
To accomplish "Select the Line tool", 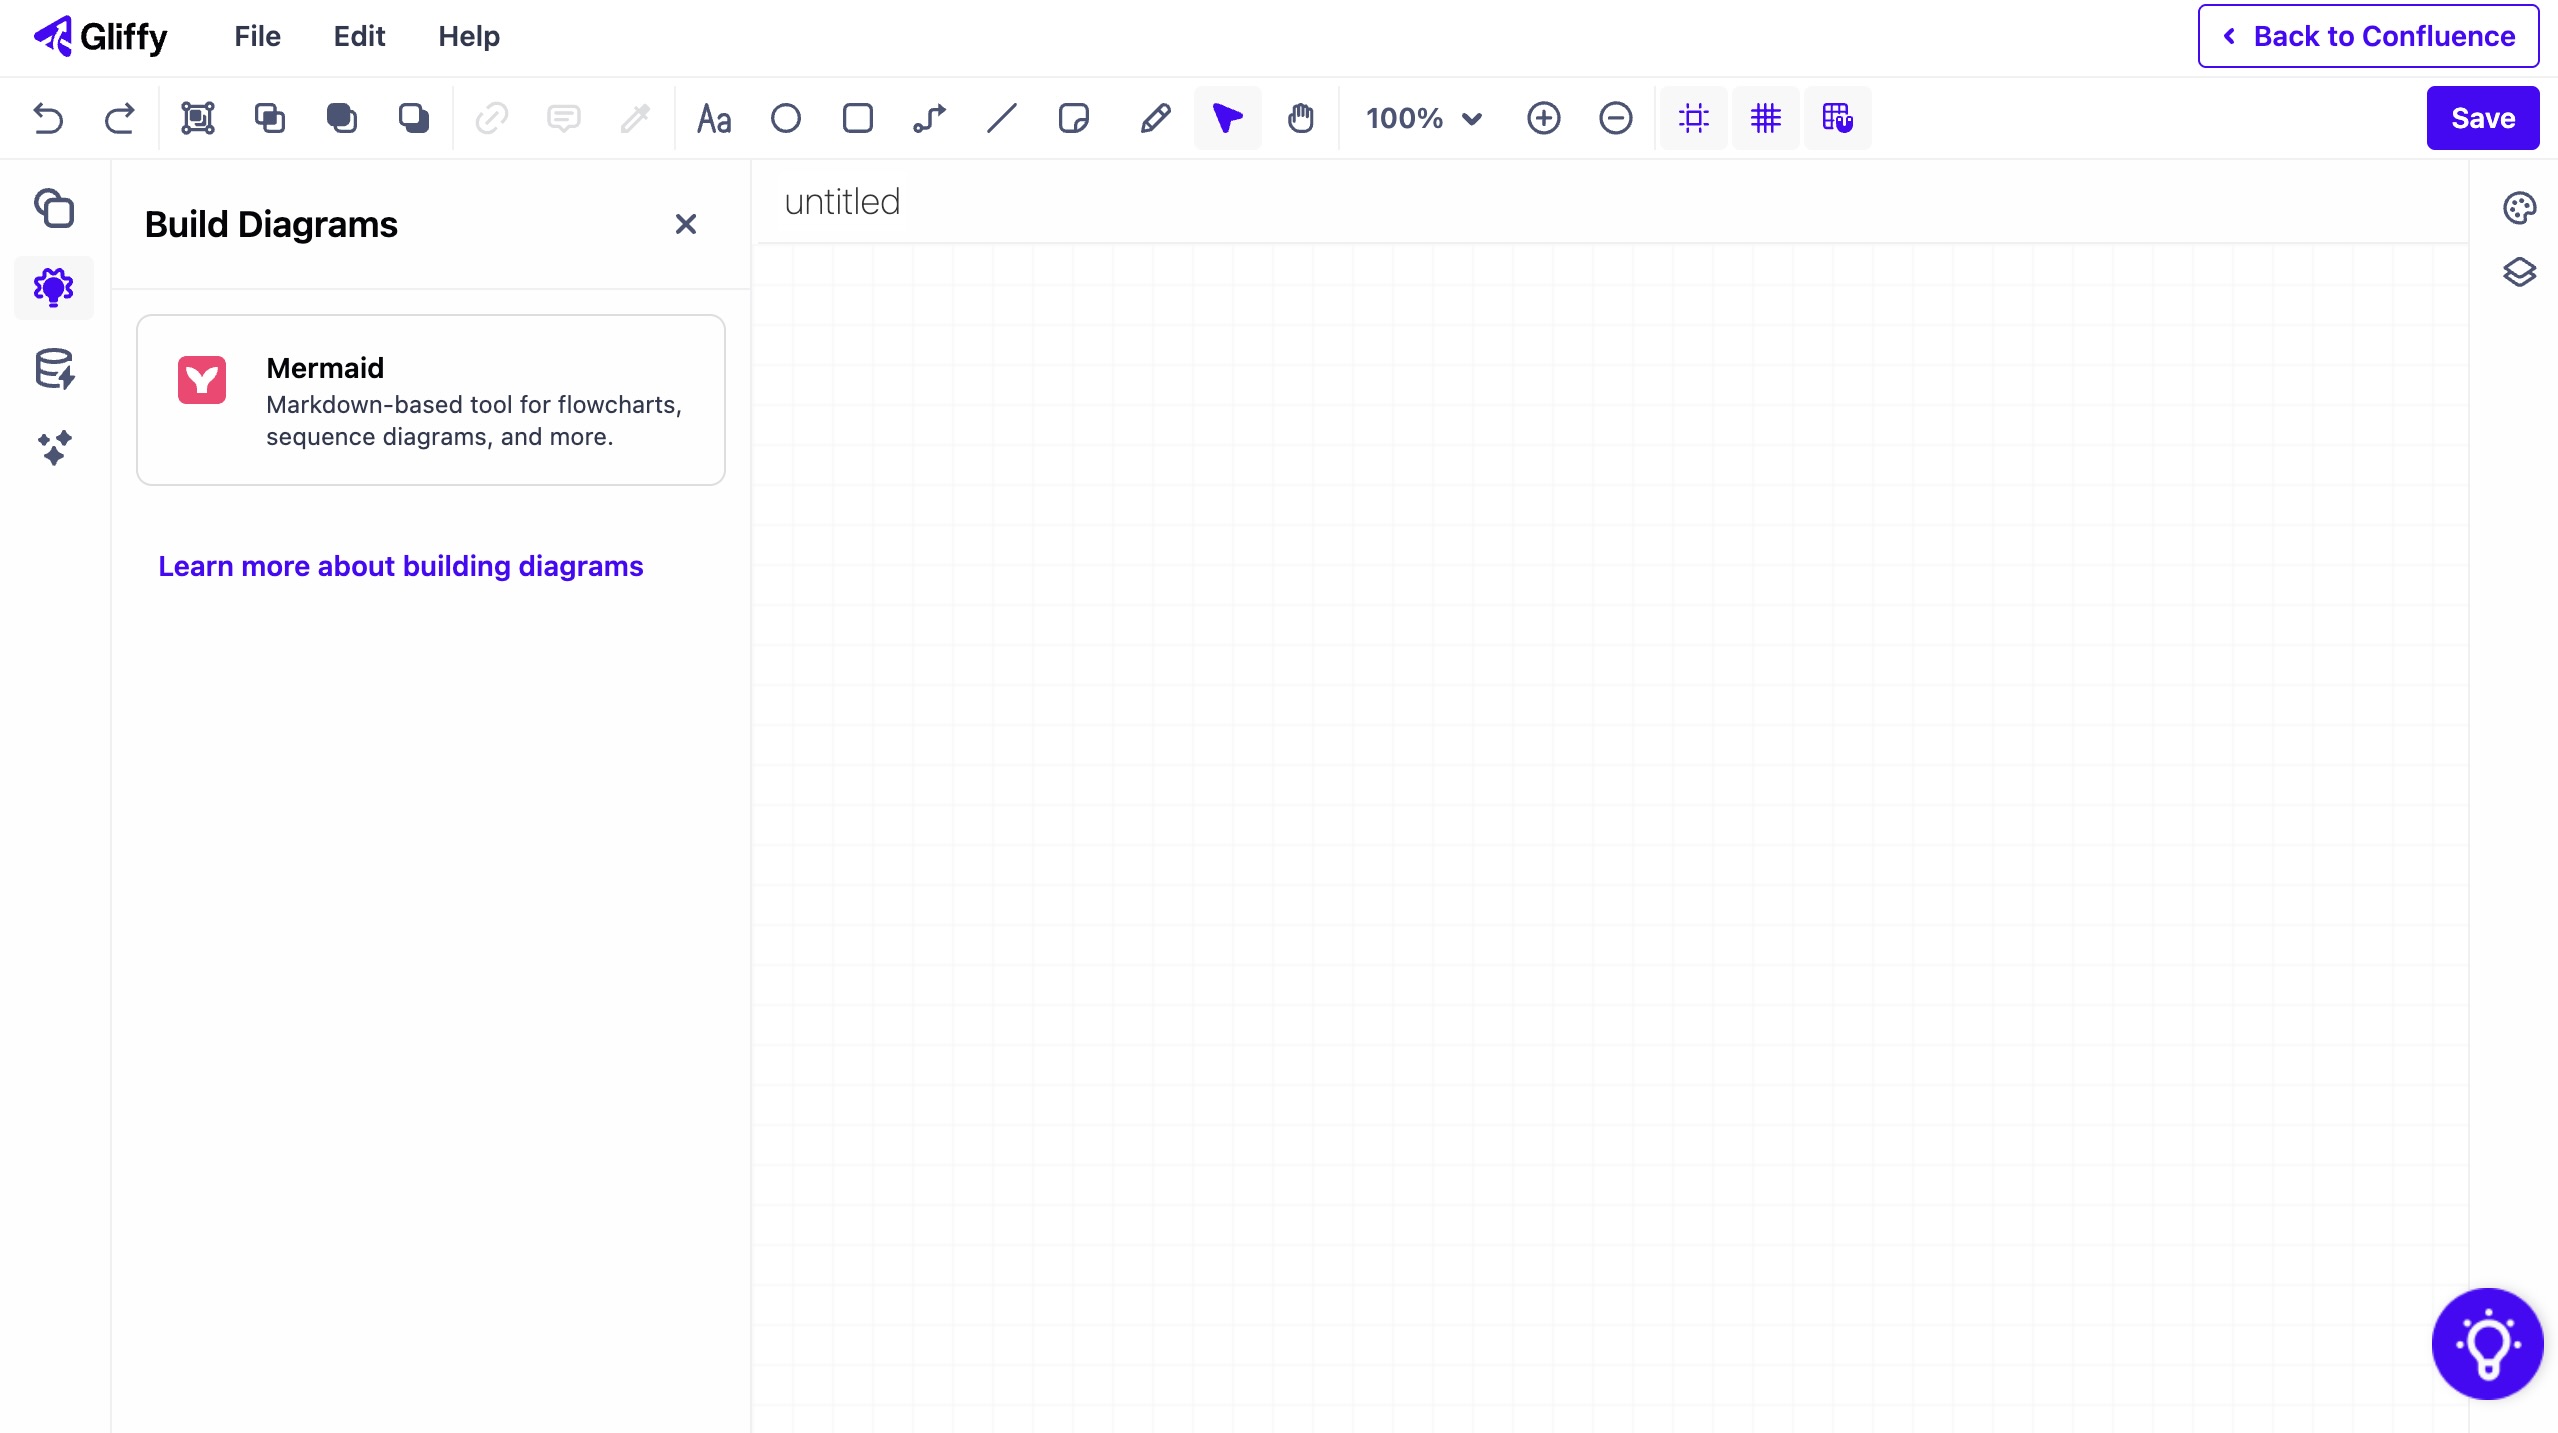I will point(1000,118).
